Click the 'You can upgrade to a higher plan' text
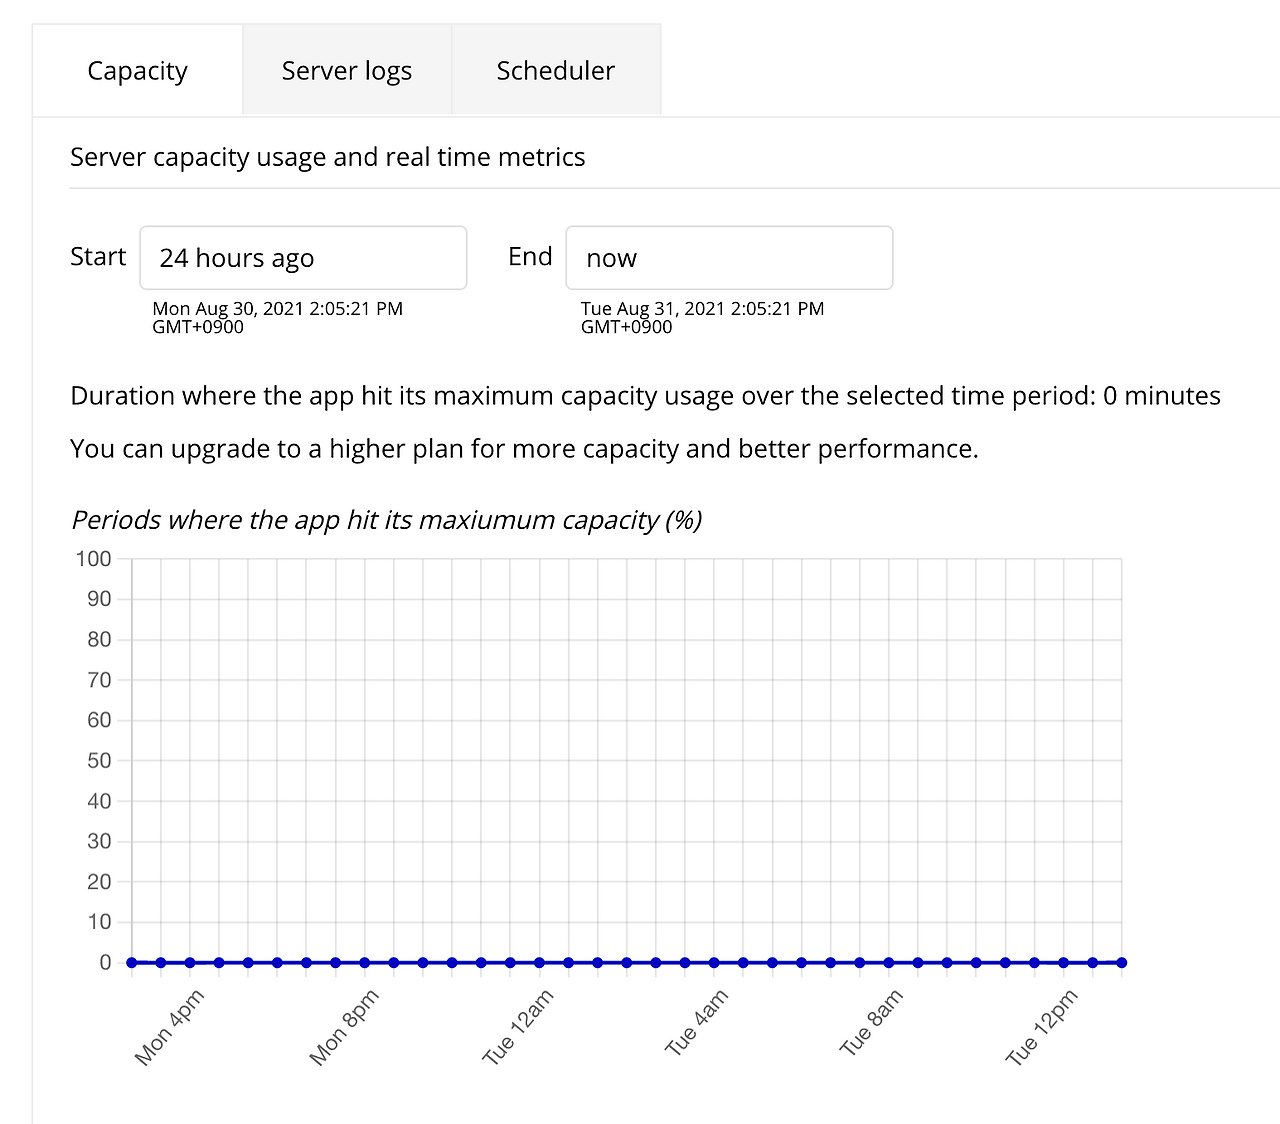This screenshot has width=1280, height=1124. point(524,449)
